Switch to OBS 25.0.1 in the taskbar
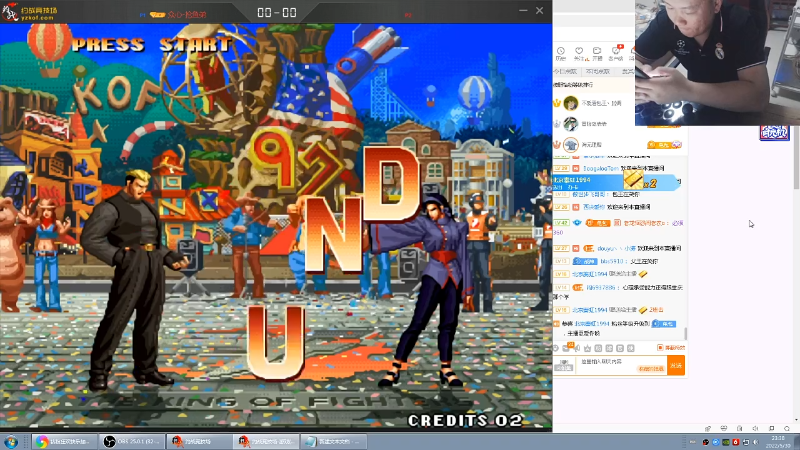Screen dimensions: 800x450 point(132,441)
